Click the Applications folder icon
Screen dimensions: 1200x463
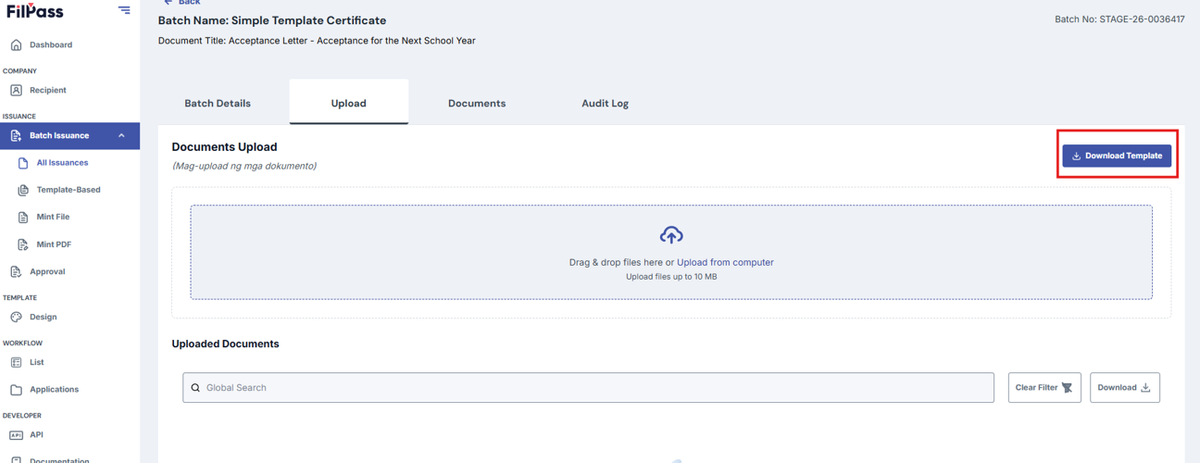16,389
